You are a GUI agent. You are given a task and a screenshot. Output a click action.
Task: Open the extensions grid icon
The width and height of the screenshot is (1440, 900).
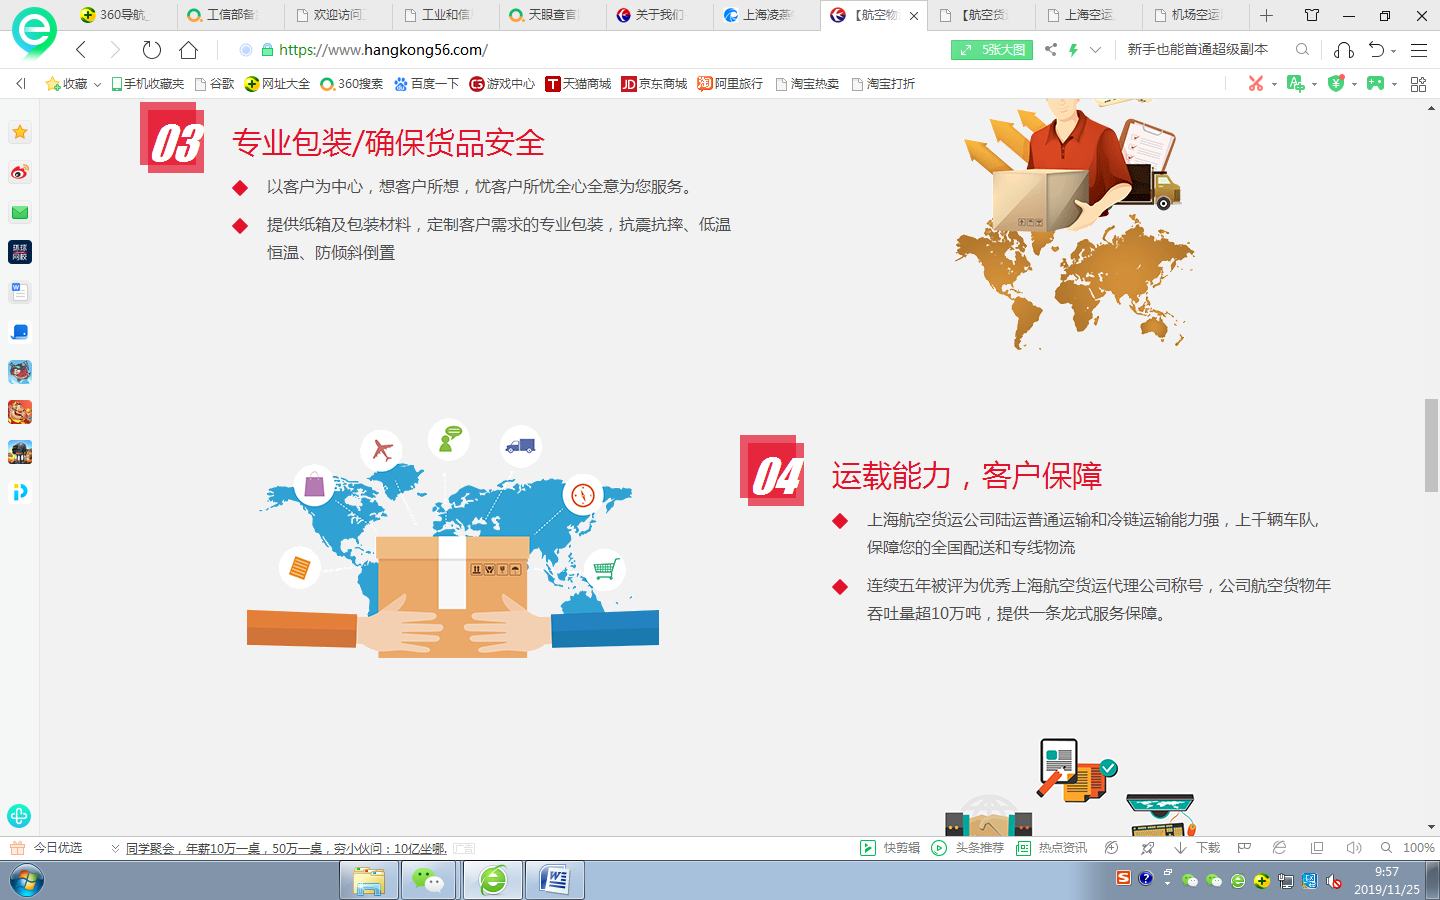click(x=1418, y=84)
